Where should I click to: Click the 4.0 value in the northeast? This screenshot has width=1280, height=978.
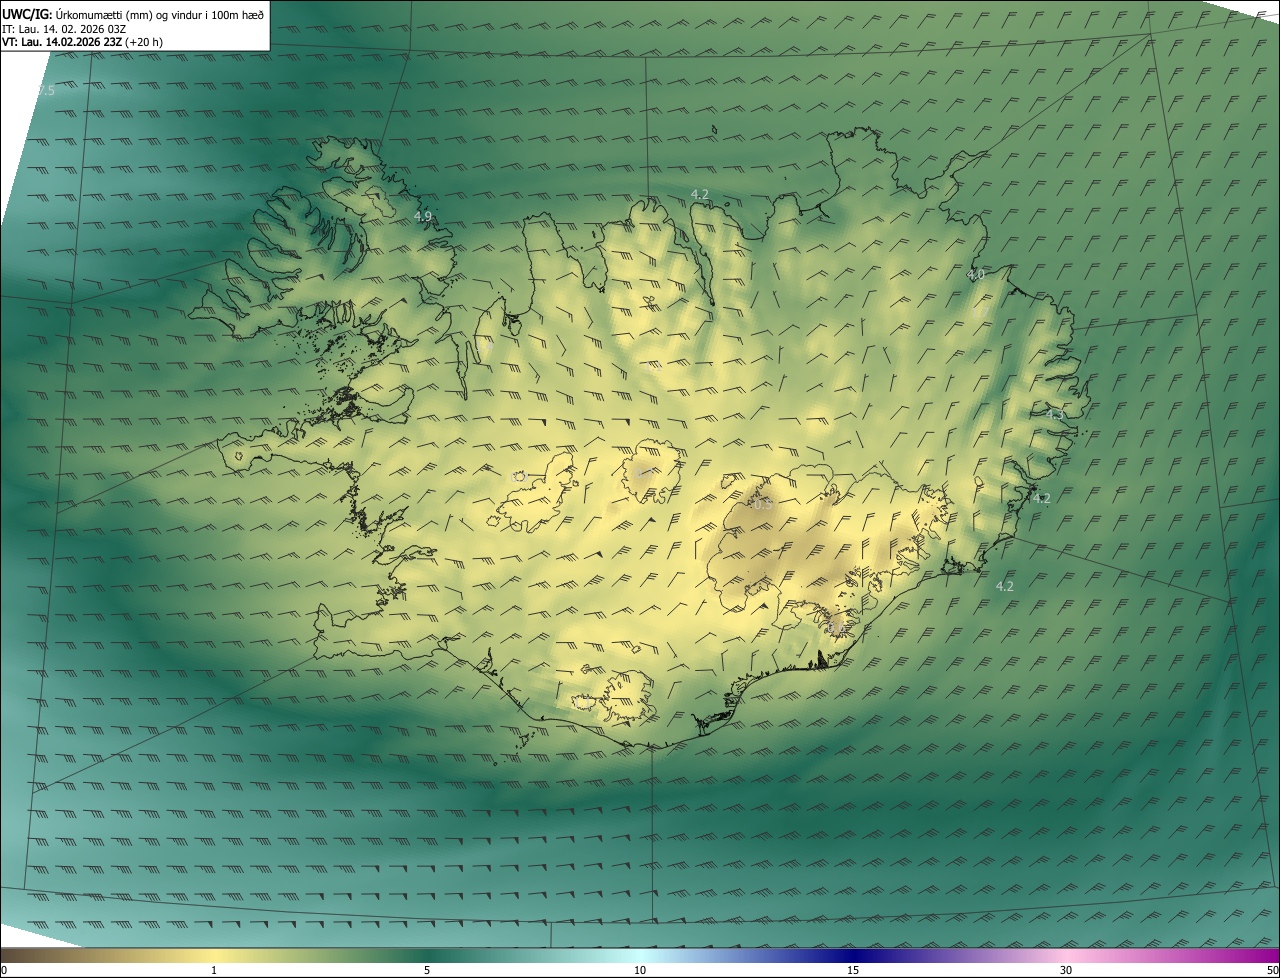click(x=976, y=274)
